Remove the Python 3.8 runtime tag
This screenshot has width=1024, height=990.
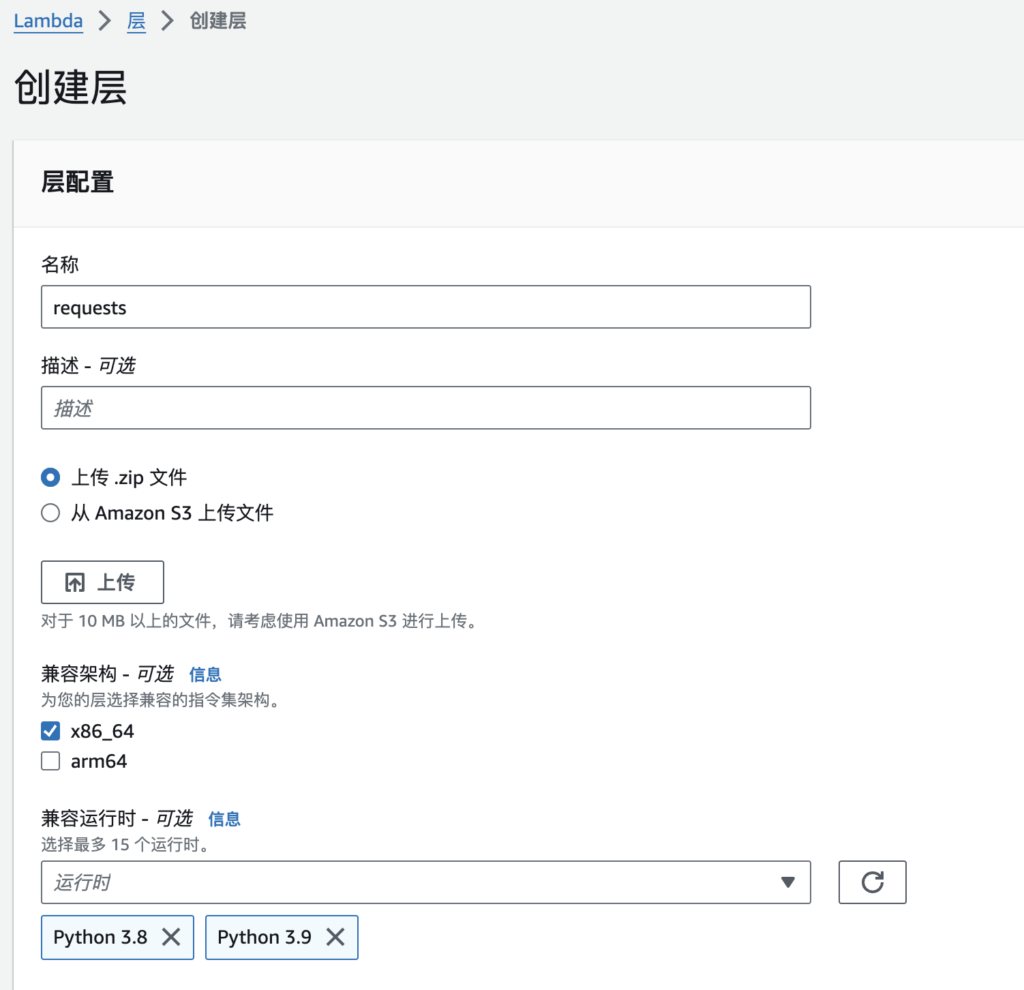[x=171, y=937]
